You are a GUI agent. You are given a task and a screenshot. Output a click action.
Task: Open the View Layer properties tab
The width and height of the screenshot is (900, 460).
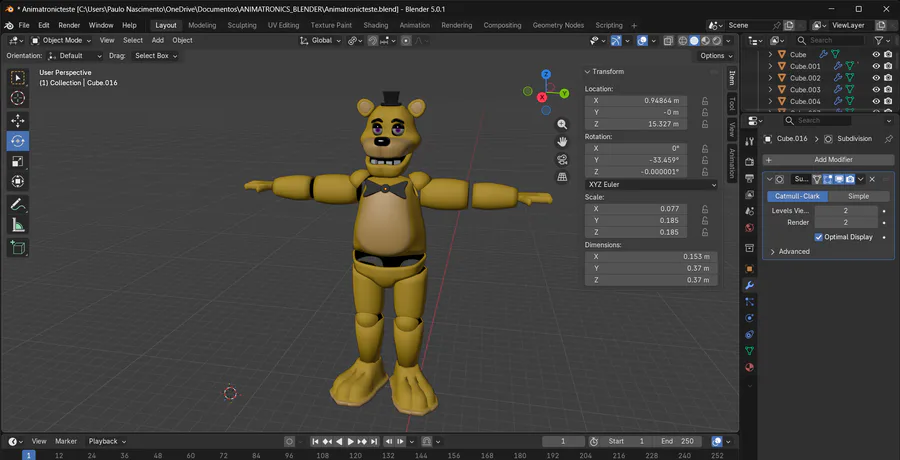749,195
